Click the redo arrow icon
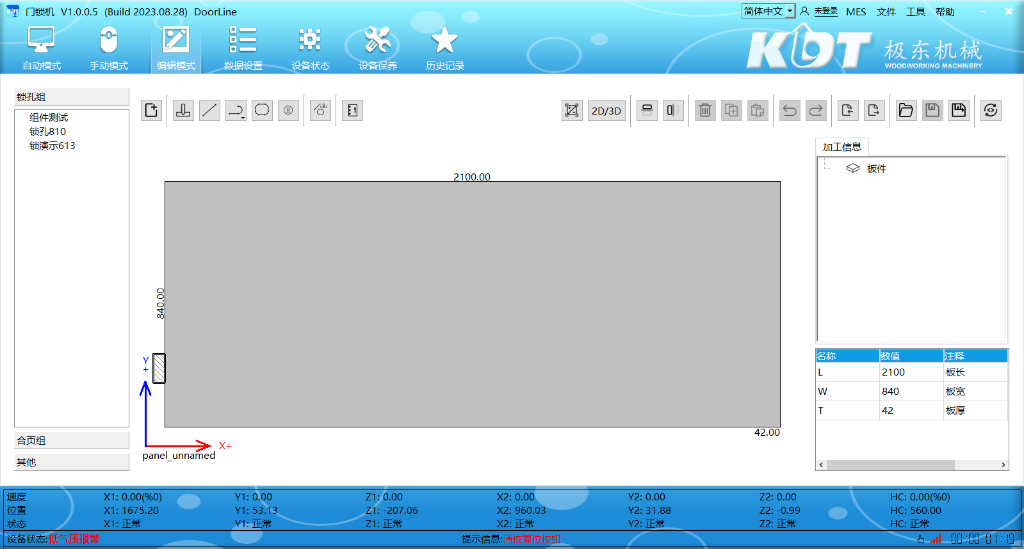The image size is (1024, 549). point(816,111)
